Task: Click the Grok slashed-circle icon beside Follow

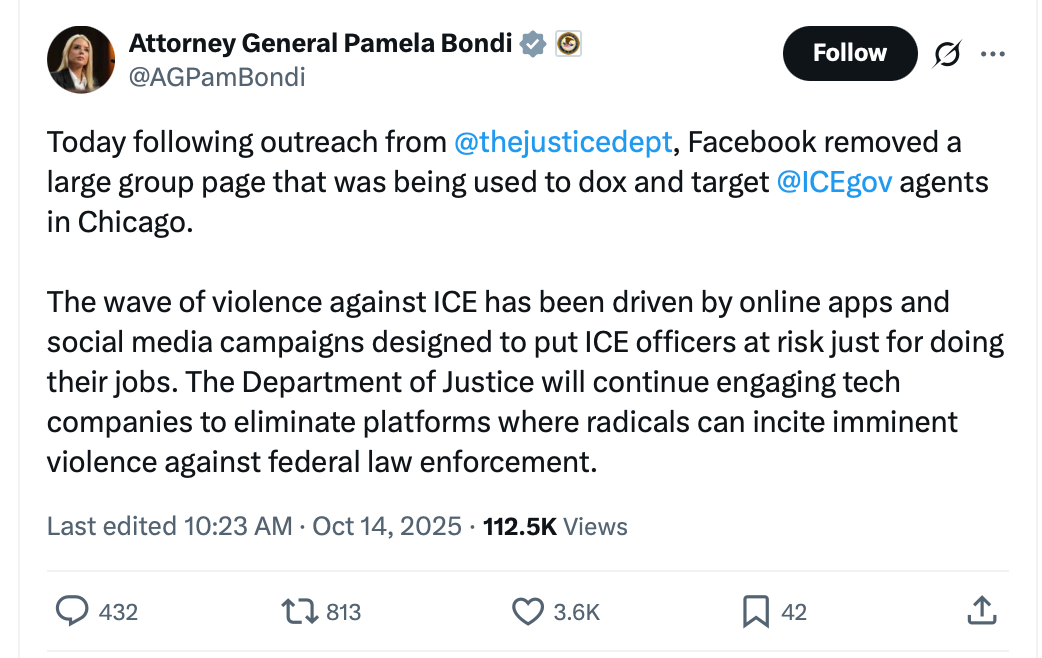Action: click(x=945, y=54)
